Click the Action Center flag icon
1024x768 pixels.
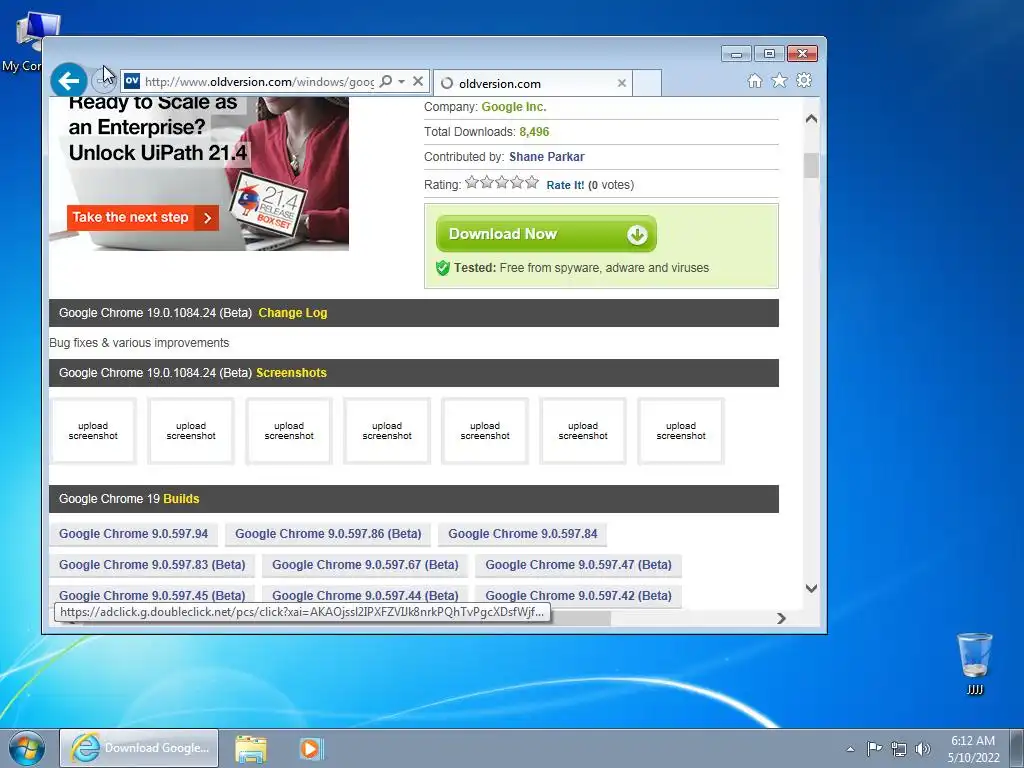pos(874,748)
